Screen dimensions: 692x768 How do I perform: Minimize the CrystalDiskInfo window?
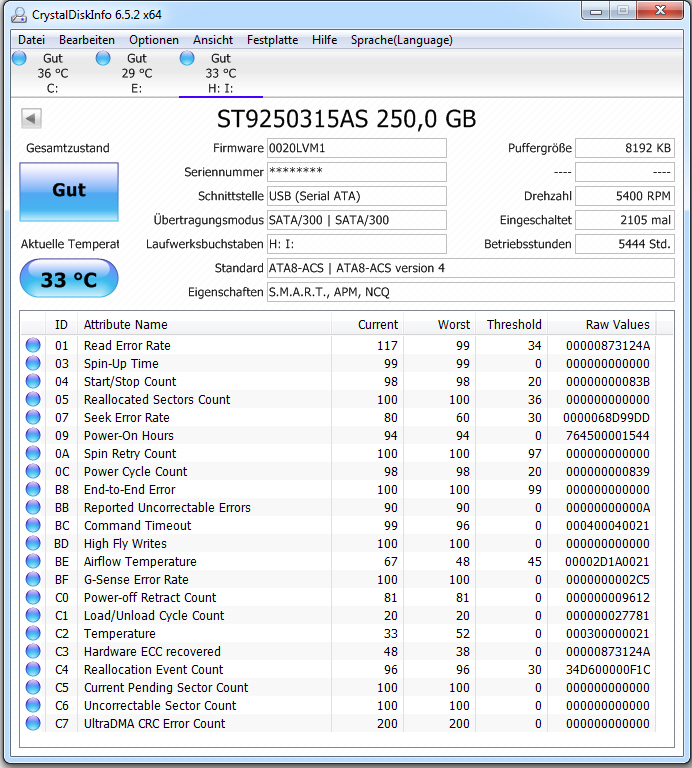pyautogui.click(x=597, y=11)
